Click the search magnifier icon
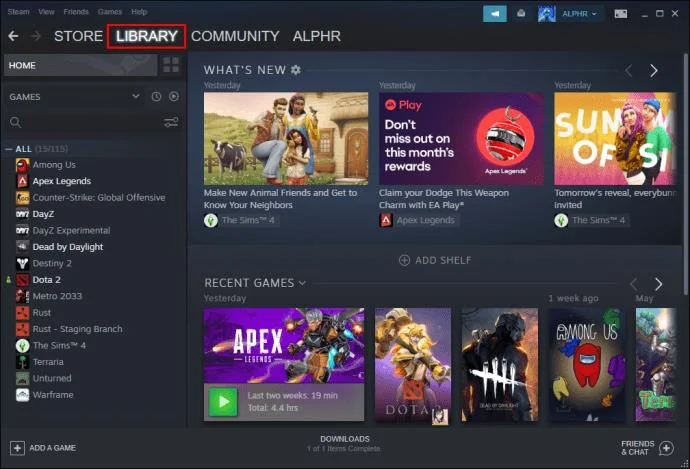This screenshot has width=690, height=469. click(x=15, y=122)
